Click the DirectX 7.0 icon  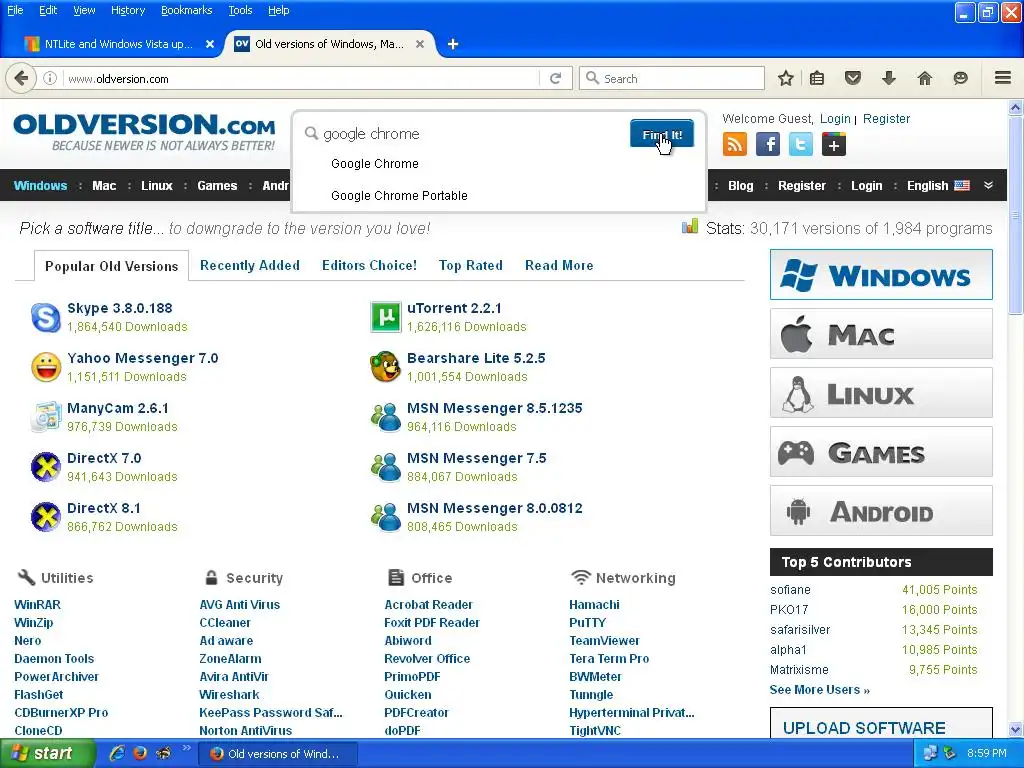pyautogui.click(x=46, y=467)
